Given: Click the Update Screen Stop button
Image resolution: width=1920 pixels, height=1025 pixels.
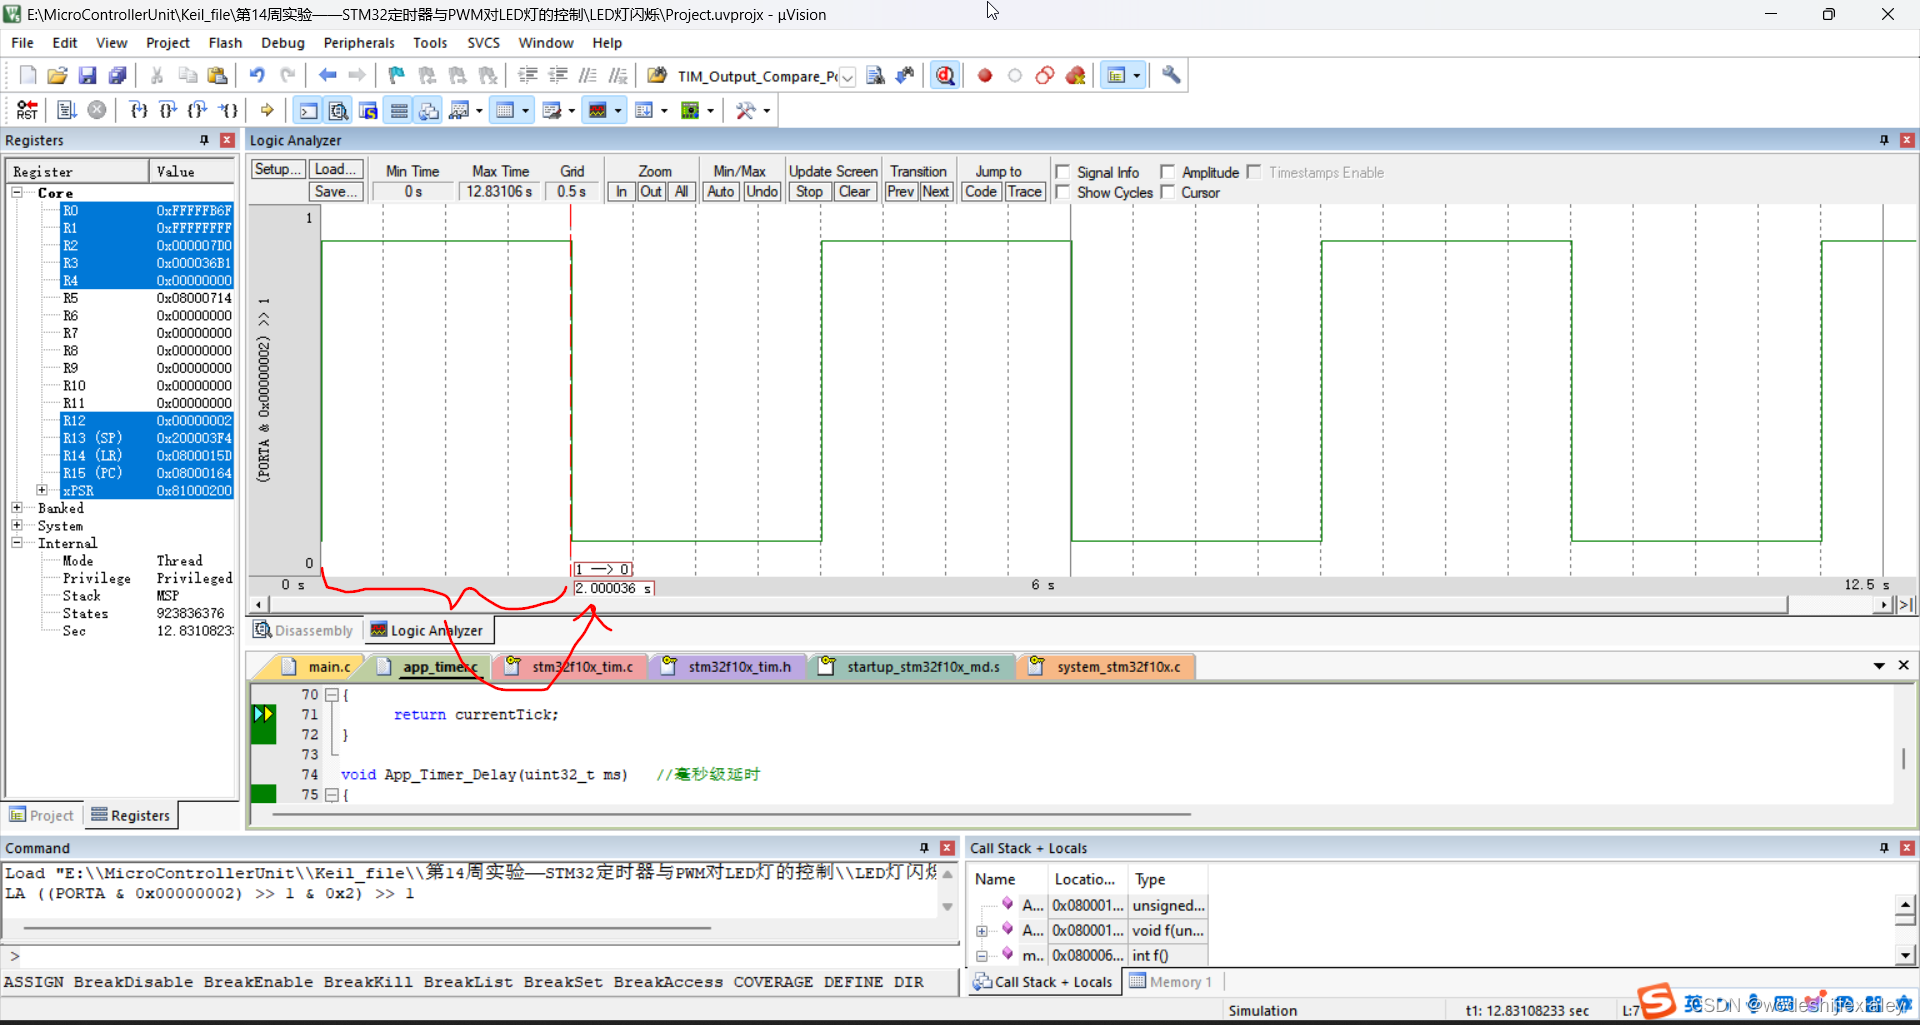Looking at the screenshot, I should coord(809,192).
